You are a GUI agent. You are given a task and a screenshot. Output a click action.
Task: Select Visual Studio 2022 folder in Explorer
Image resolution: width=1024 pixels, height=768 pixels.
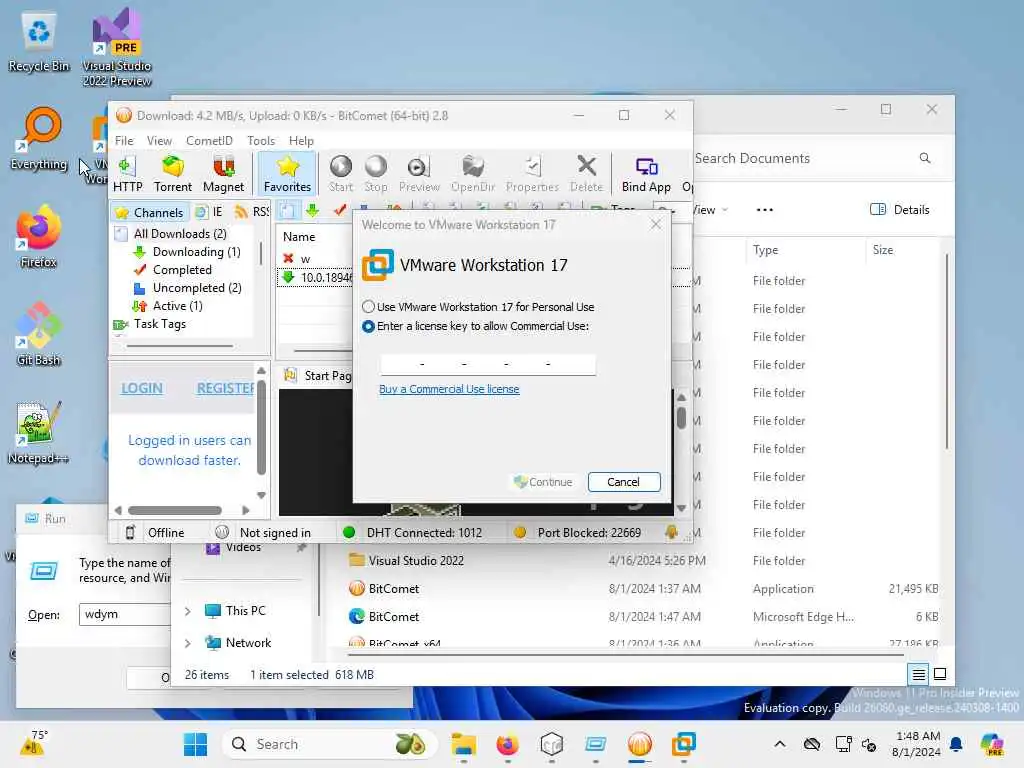(x=415, y=561)
